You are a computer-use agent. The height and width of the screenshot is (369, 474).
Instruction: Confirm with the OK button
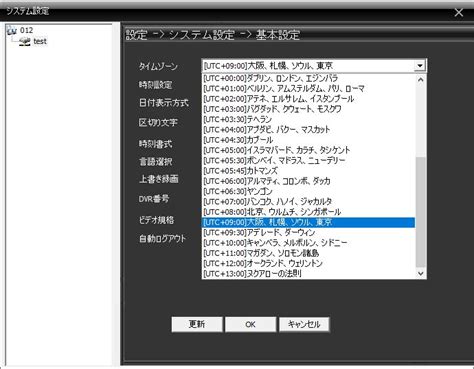[x=250, y=324]
